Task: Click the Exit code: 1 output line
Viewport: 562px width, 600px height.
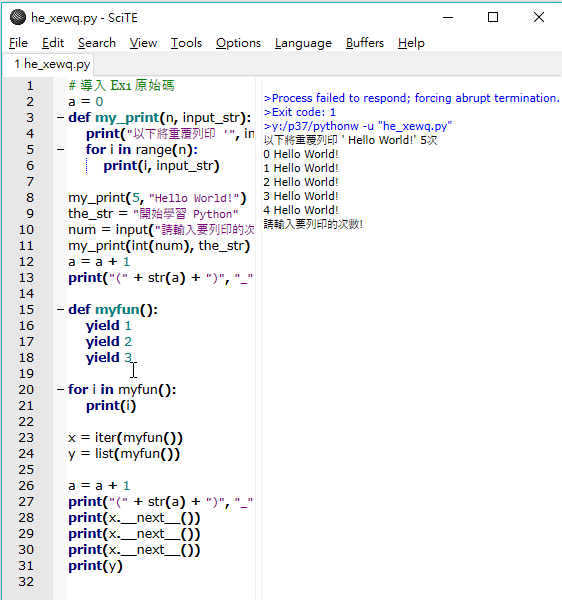Action: pyautogui.click(x=300, y=112)
